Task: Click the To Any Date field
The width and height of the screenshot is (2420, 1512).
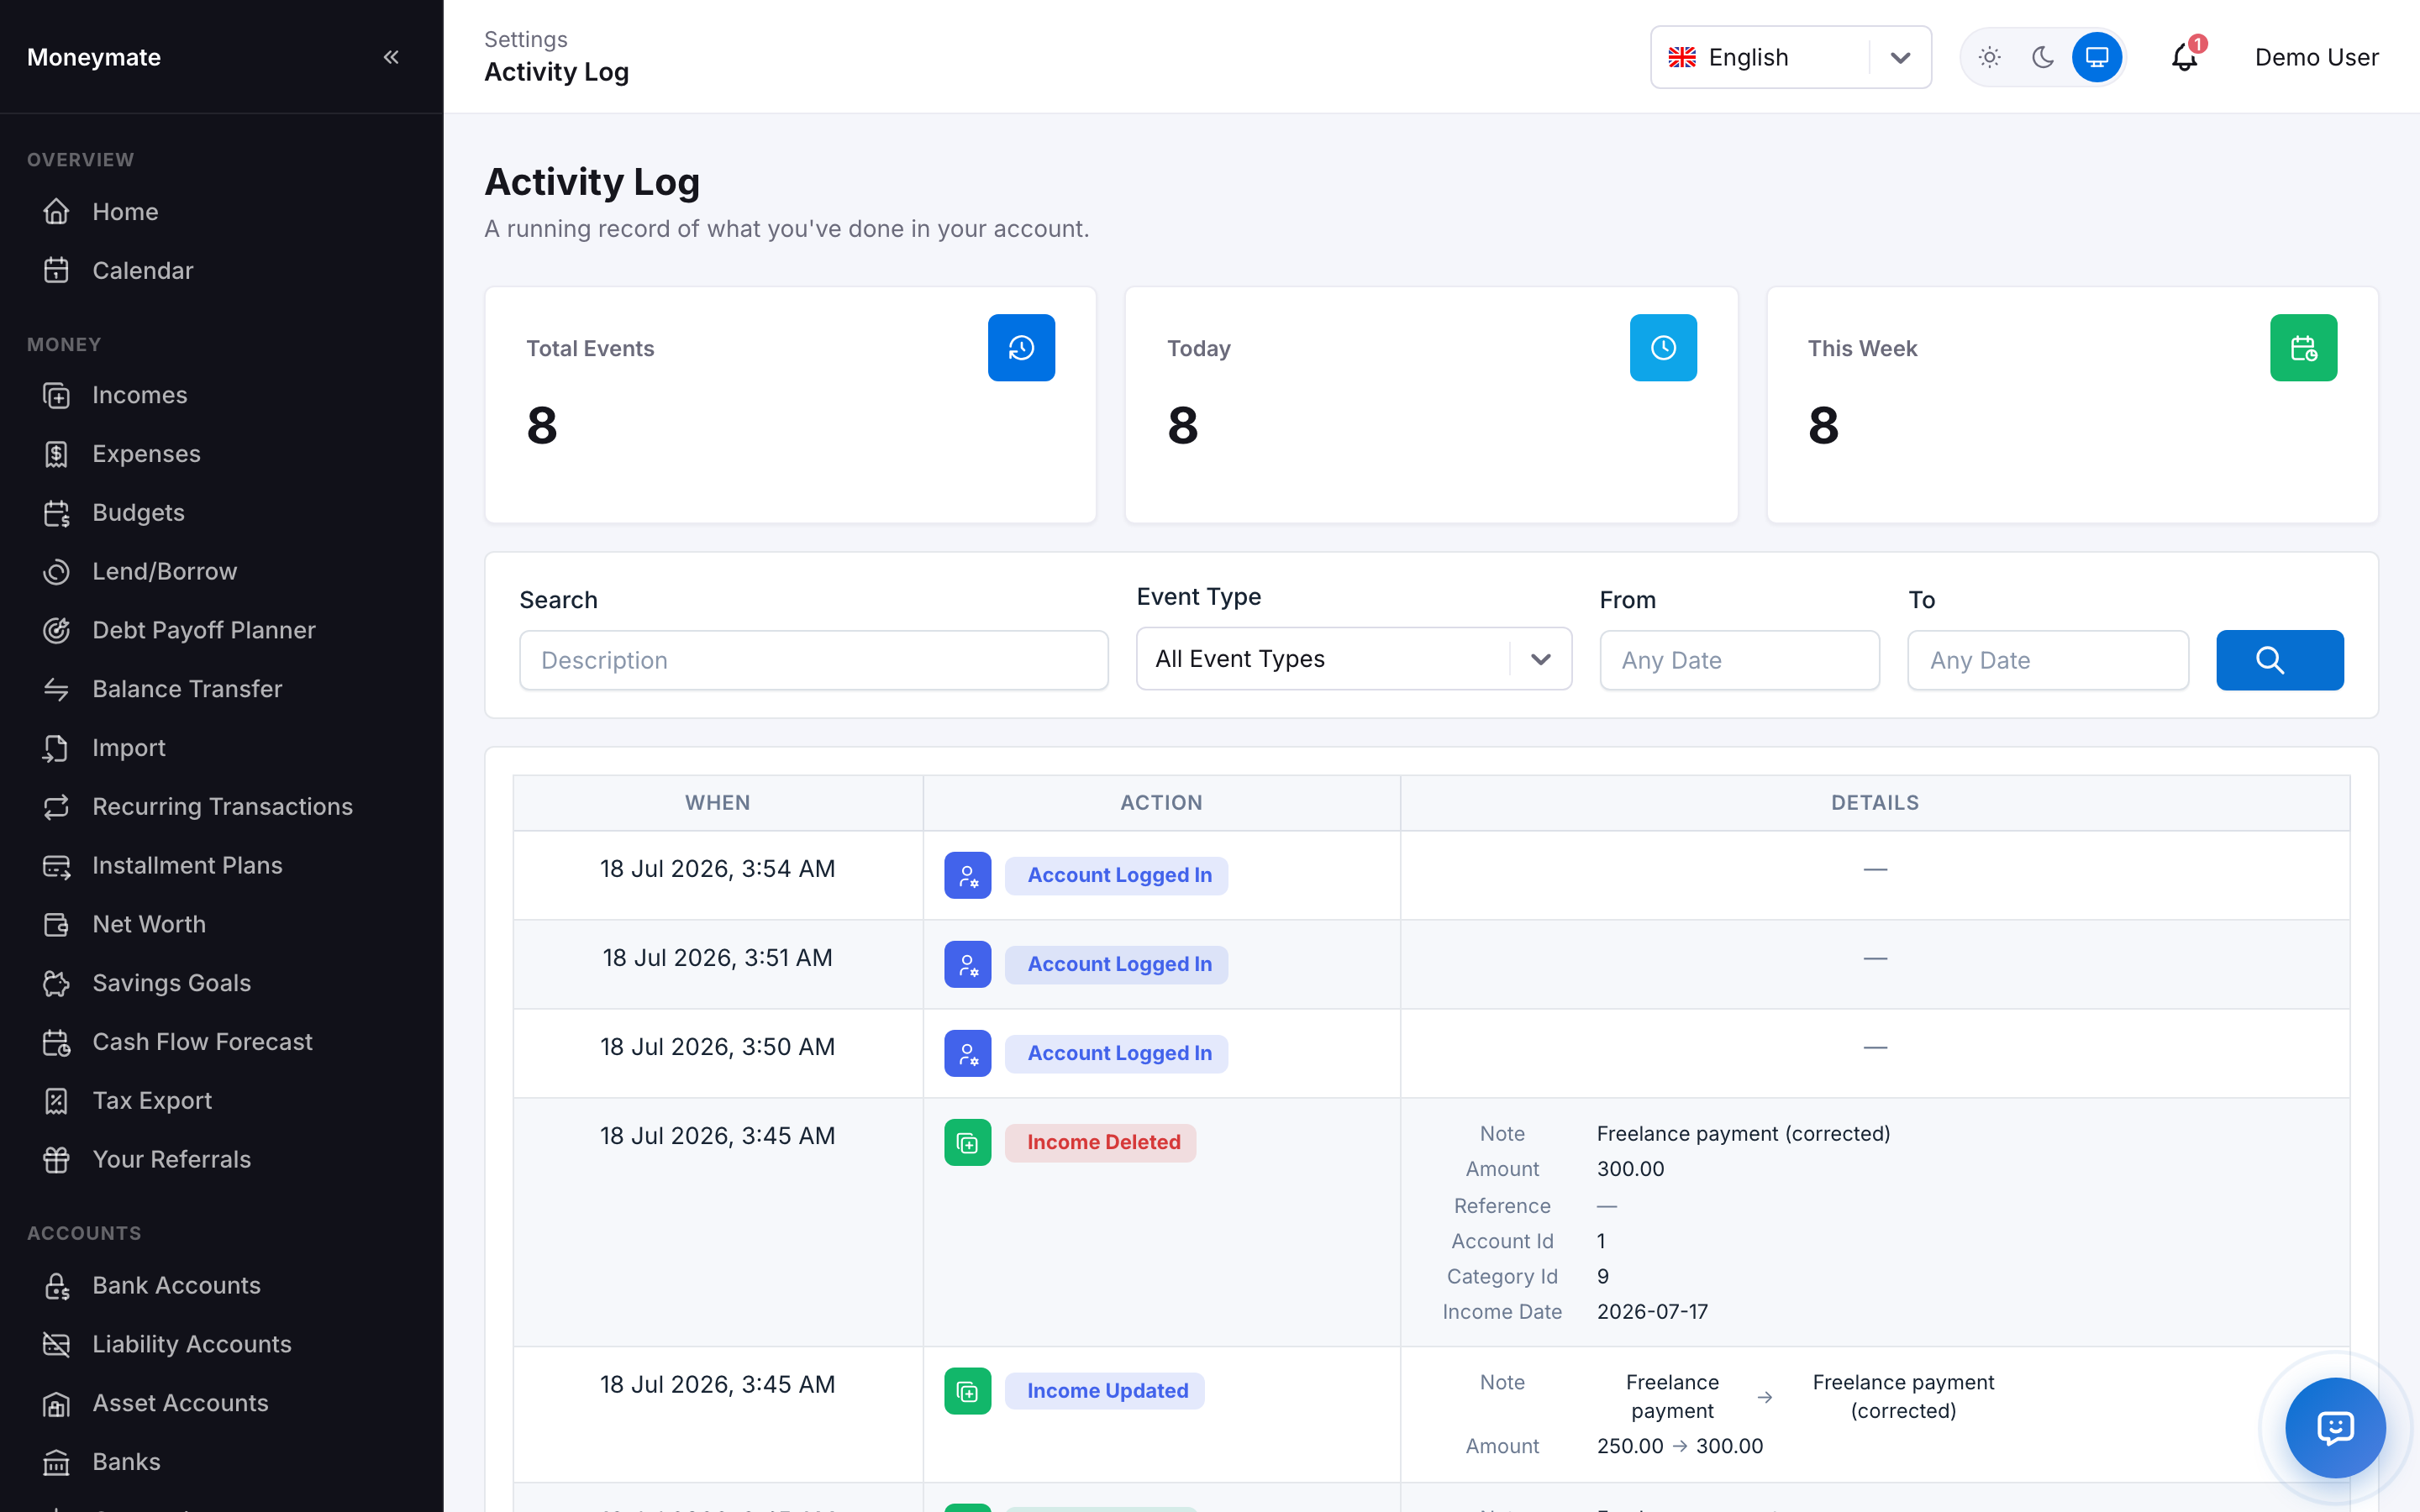Action: (x=2048, y=660)
